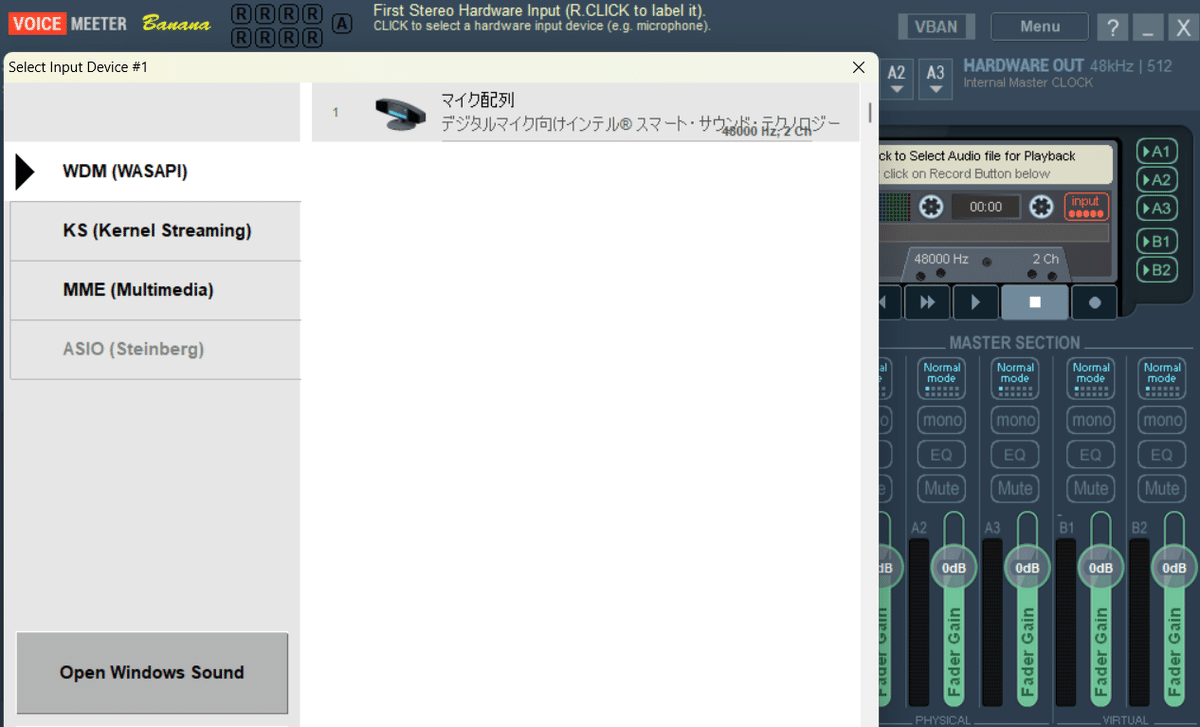Route cassette playback to A3 bus

coord(1157,208)
